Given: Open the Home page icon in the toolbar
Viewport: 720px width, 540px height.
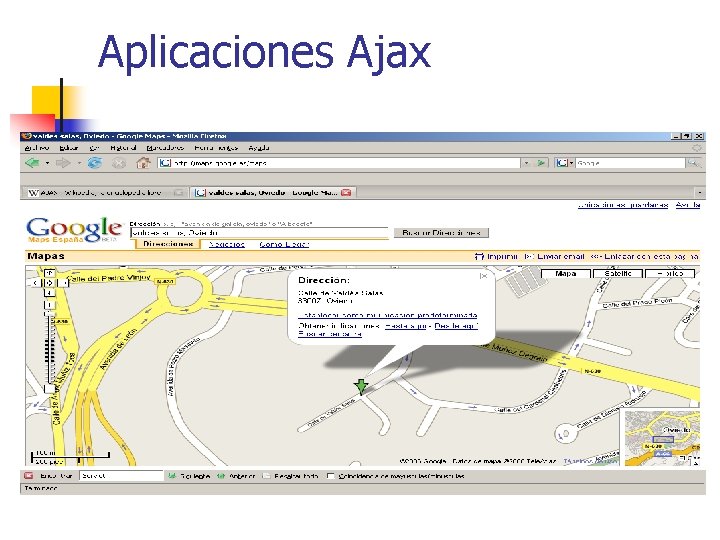Looking at the screenshot, I should coord(143,163).
